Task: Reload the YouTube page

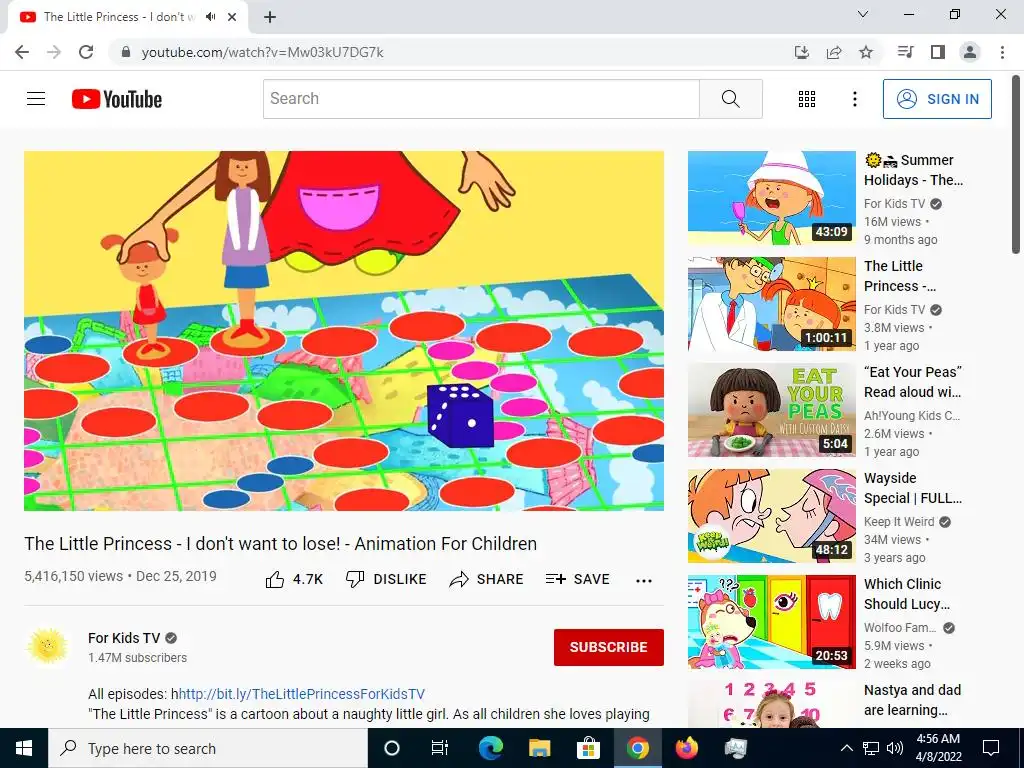Action: click(x=86, y=52)
